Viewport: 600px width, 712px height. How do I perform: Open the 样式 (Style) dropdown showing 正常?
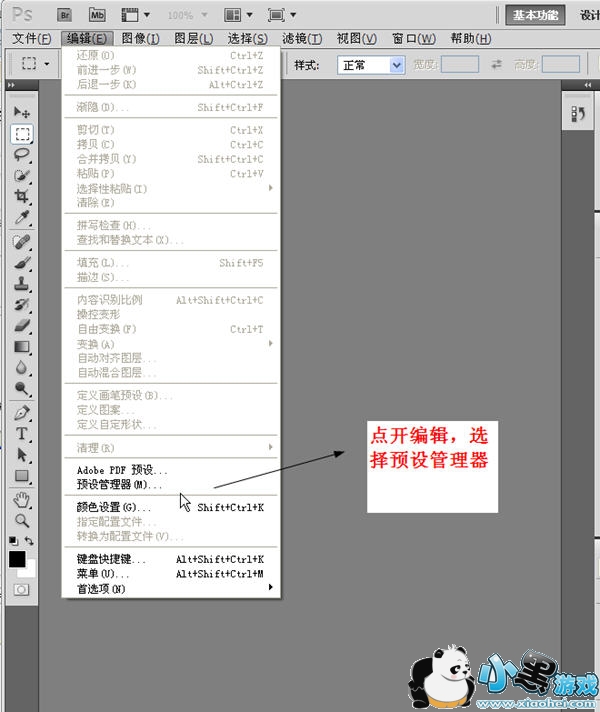371,65
